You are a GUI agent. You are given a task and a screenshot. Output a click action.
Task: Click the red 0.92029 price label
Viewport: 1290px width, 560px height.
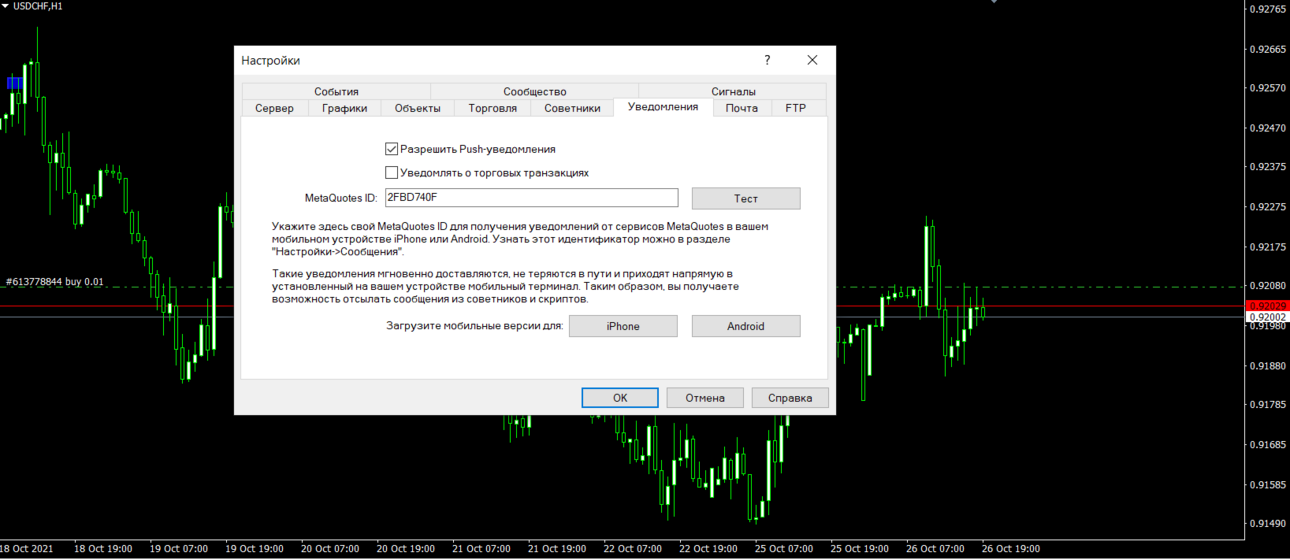coord(1267,306)
